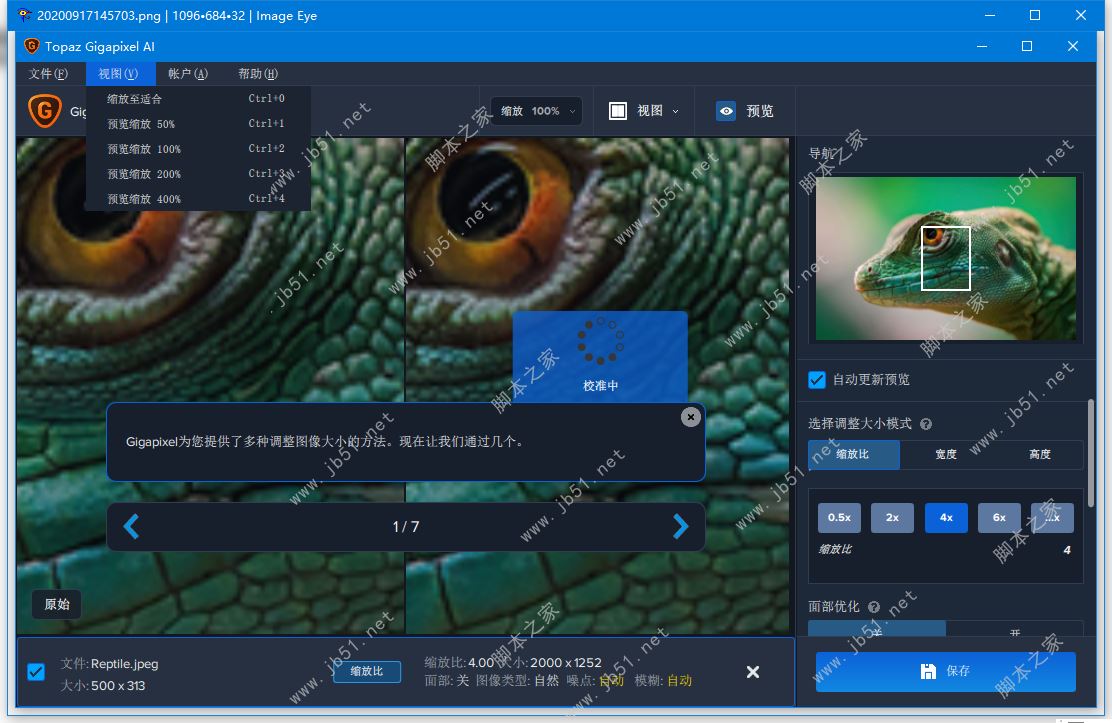Set scale to 0.5x

839,518
